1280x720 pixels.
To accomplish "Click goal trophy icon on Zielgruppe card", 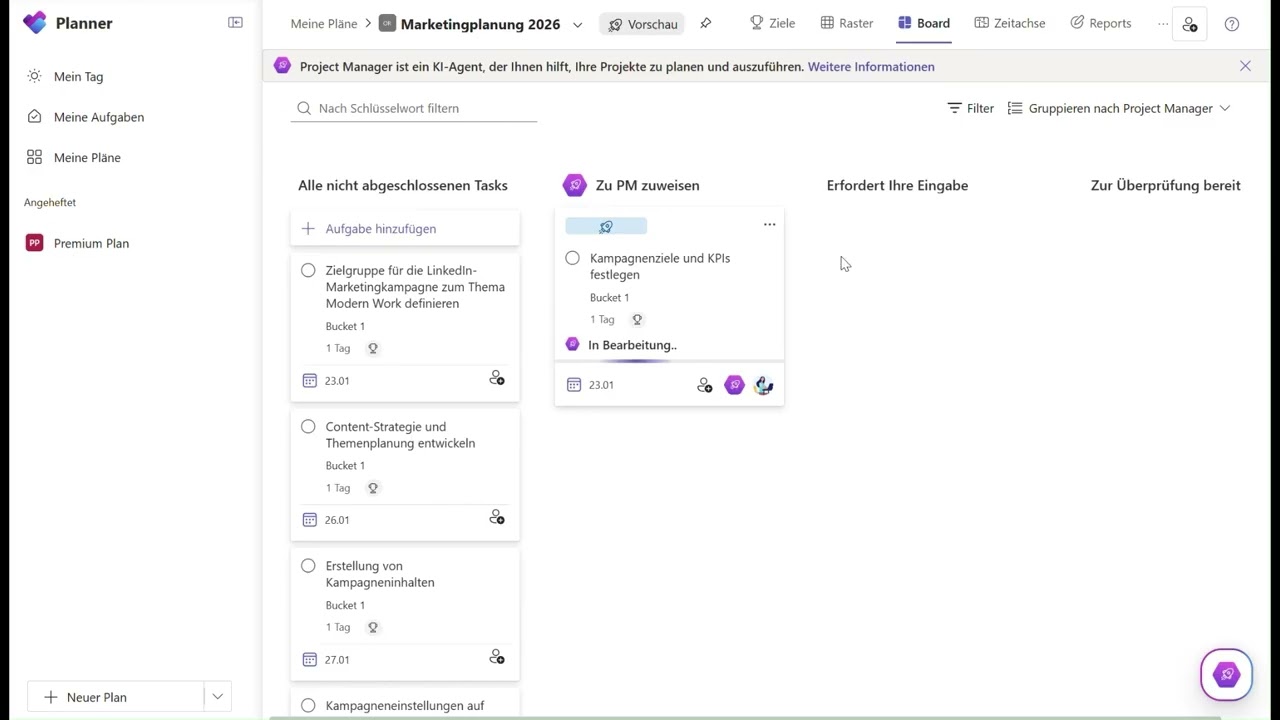I will point(373,349).
